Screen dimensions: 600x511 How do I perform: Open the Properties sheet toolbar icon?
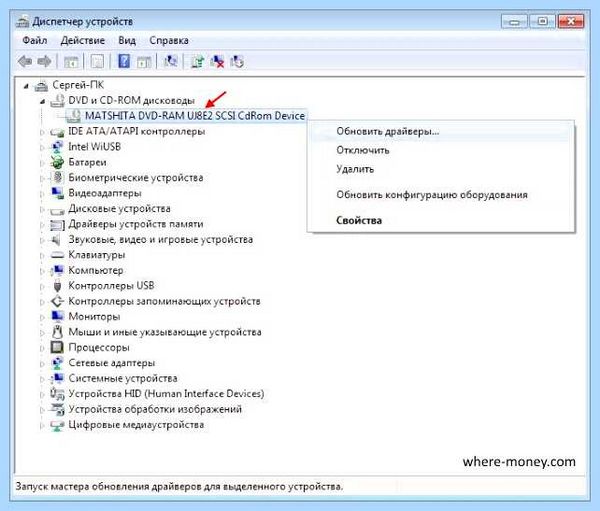coord(97,62)
